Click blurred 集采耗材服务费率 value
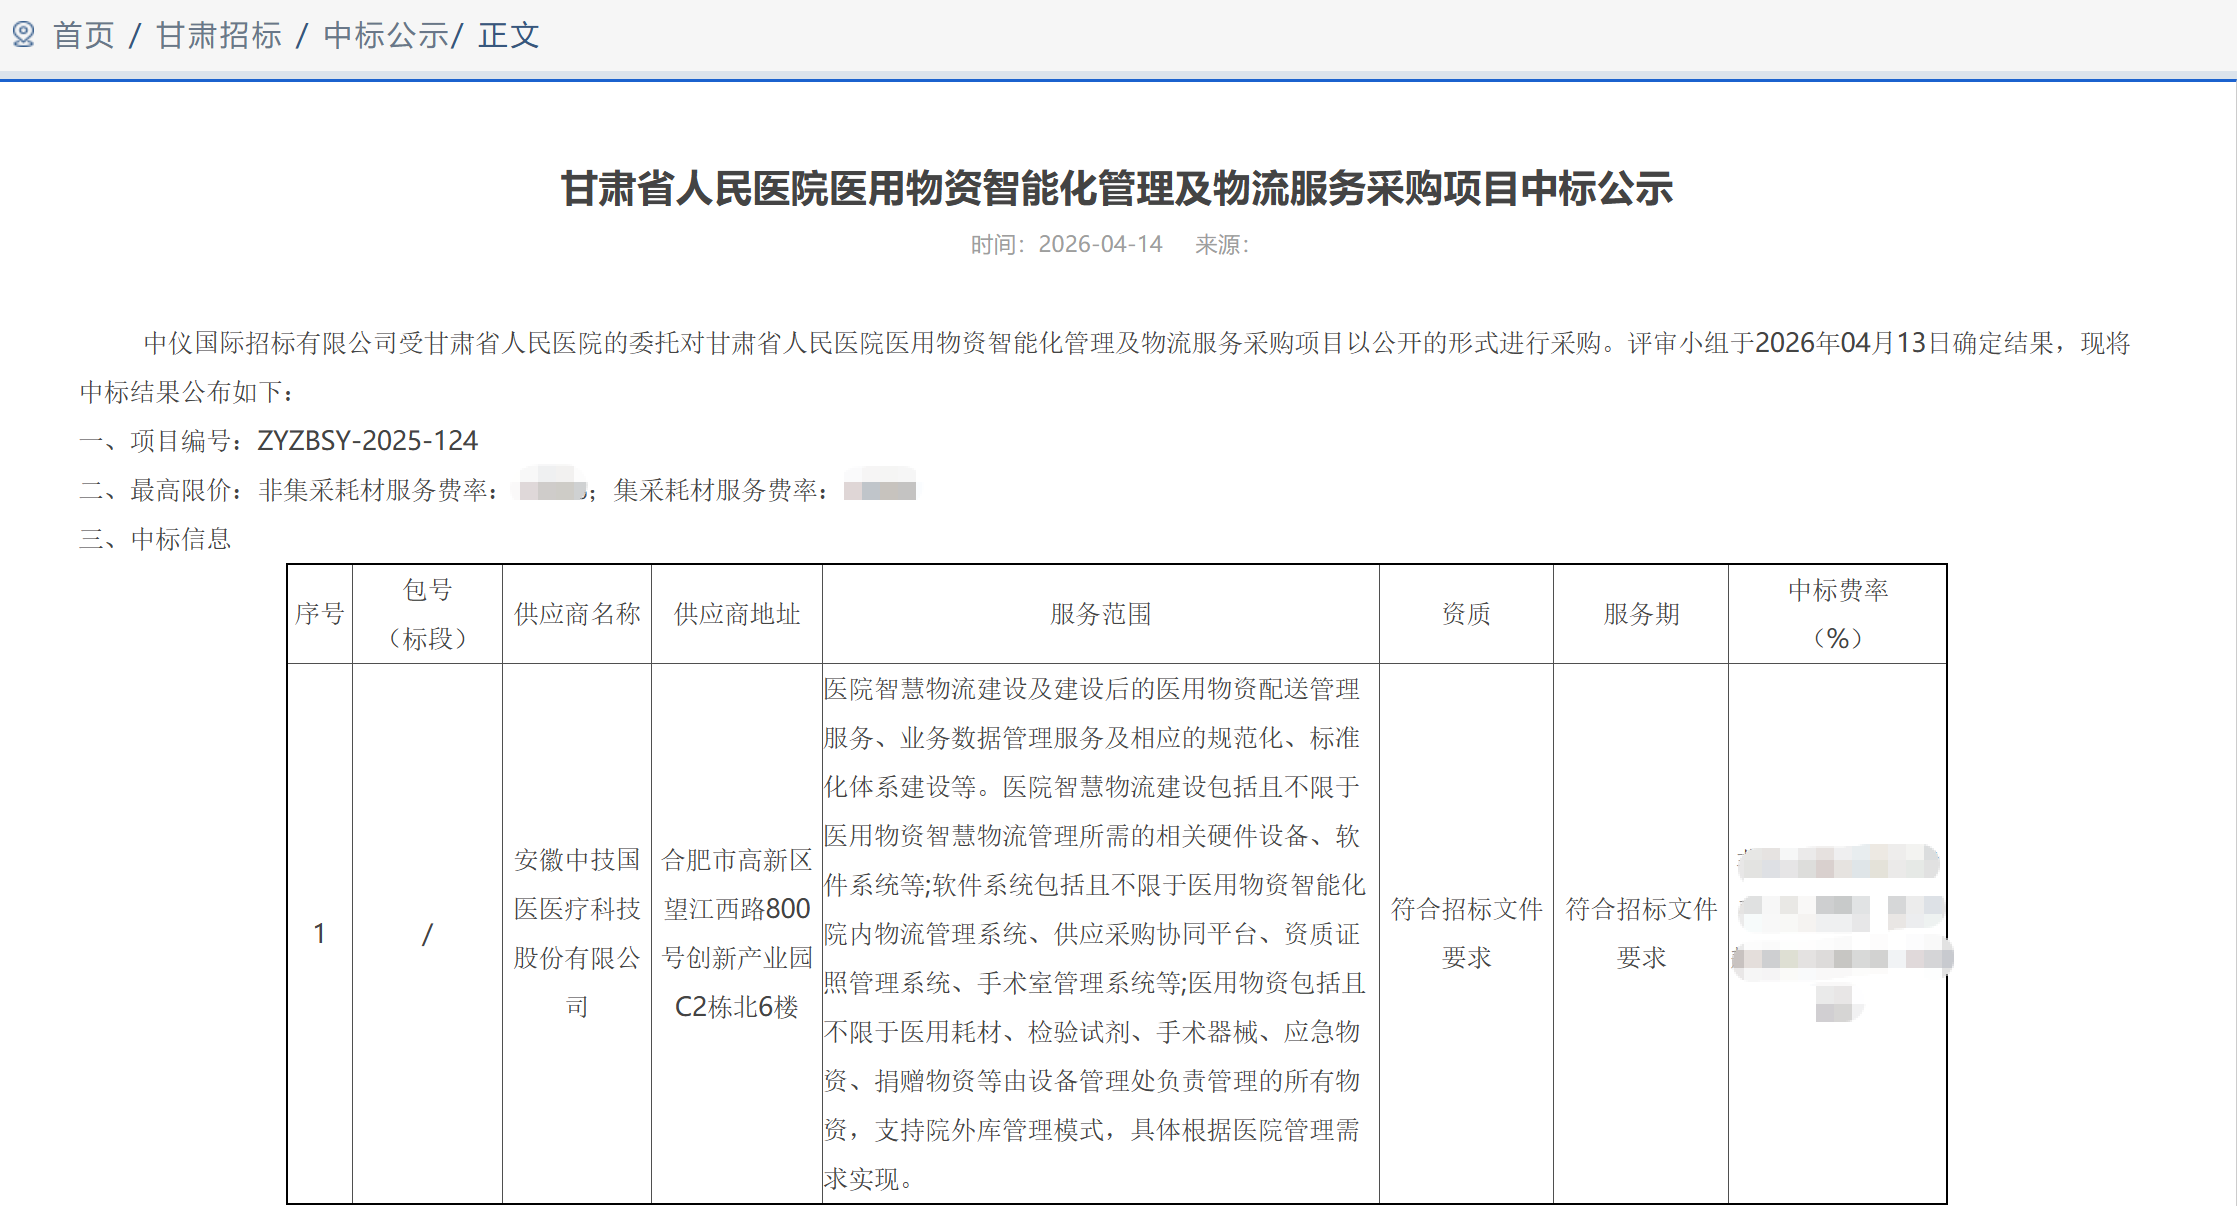The height and width of the screenshot is (1206, 2238). pos(880,489)
